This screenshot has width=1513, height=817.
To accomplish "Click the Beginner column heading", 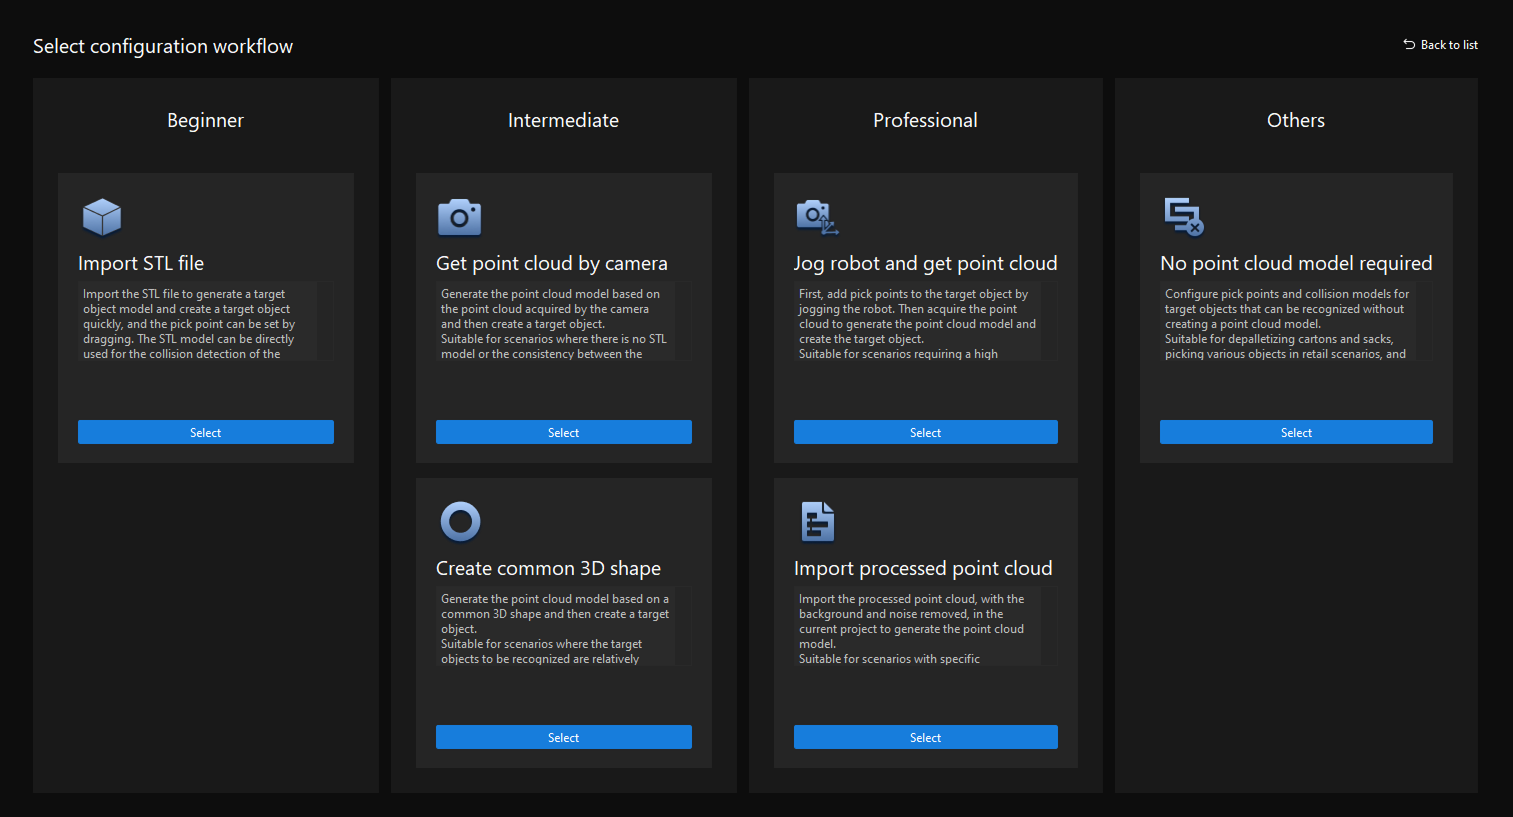I will [x=205, y=120].
